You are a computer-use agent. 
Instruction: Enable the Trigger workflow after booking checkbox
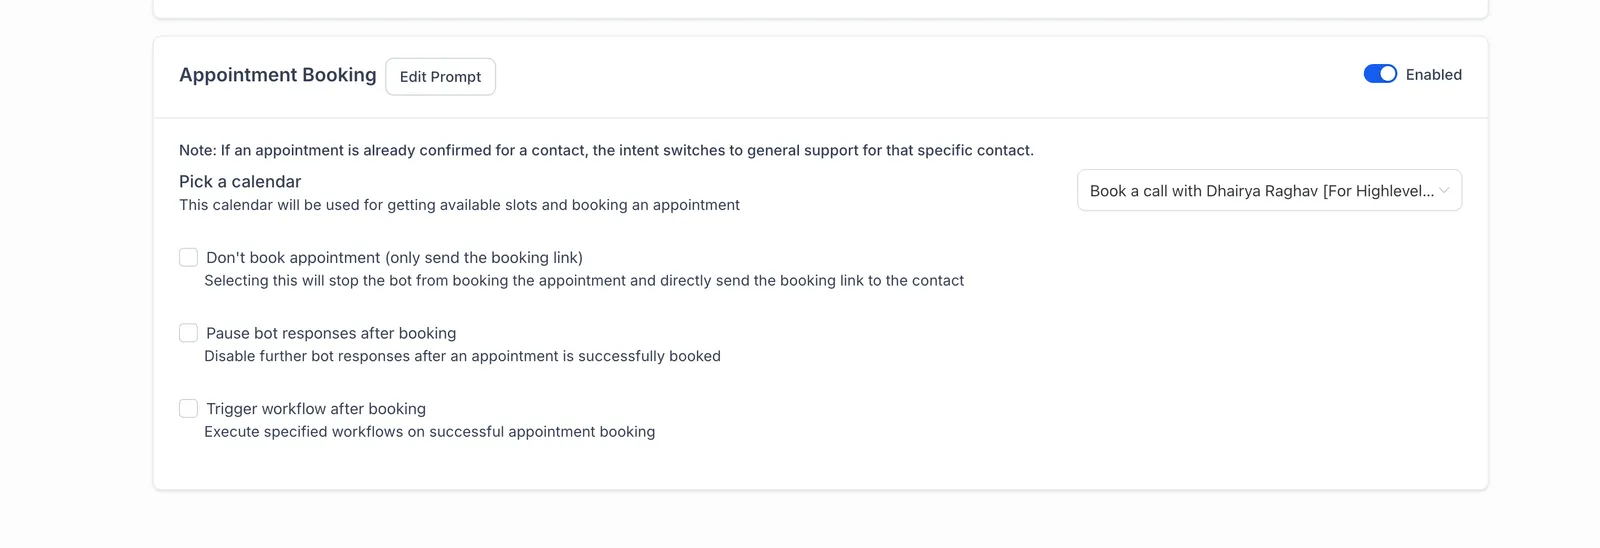click(188, 408)
